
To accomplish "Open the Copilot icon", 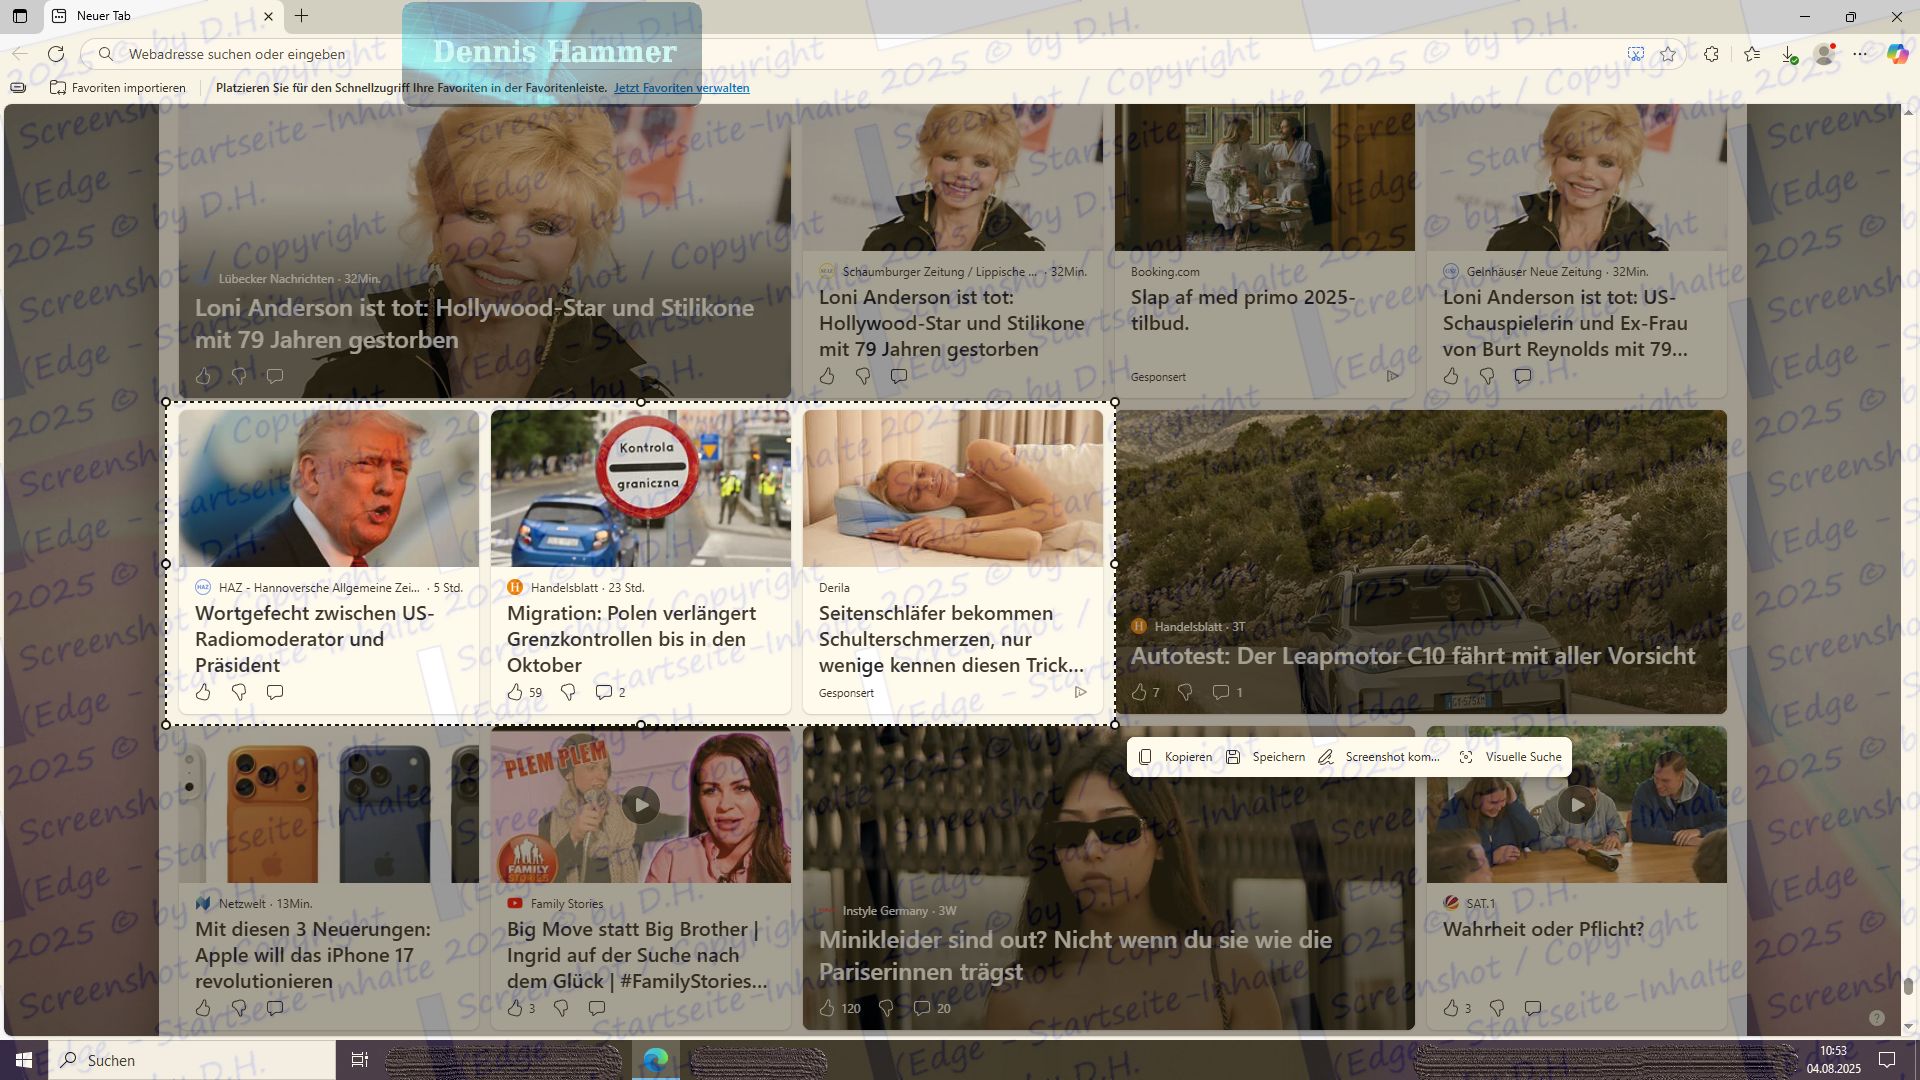I will pyautogui.click(x=1897, y=54).
